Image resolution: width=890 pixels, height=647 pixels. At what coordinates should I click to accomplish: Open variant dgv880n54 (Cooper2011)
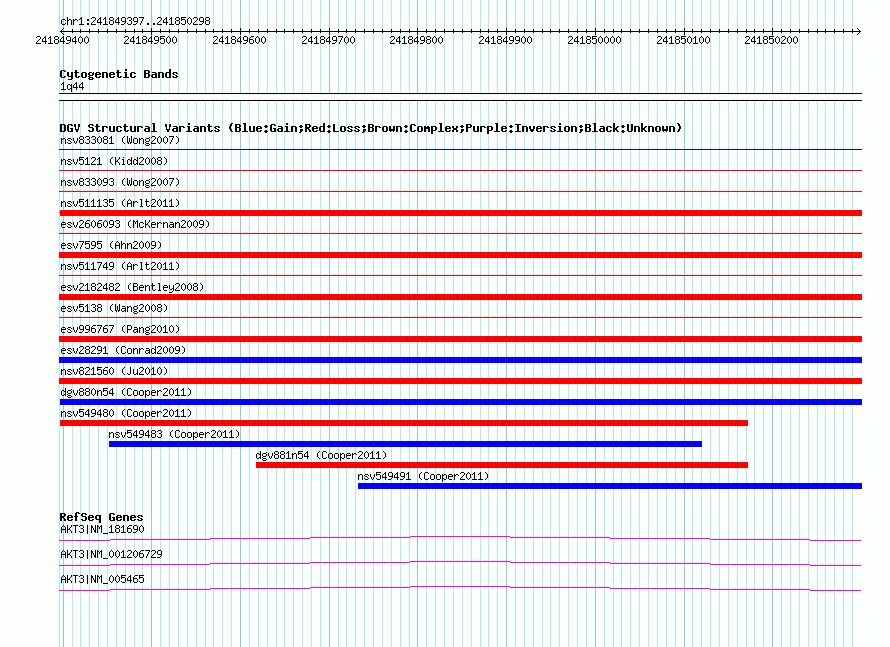126,392
